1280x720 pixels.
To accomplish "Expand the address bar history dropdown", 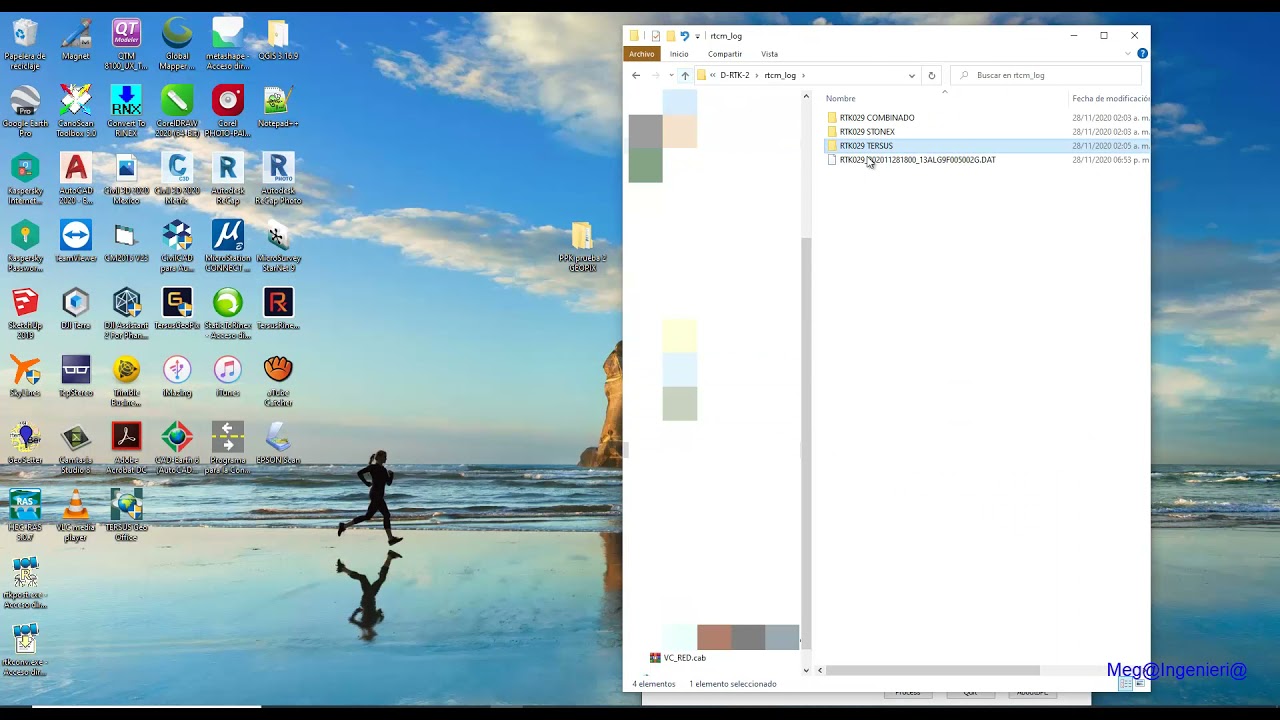I will (911, 75).
